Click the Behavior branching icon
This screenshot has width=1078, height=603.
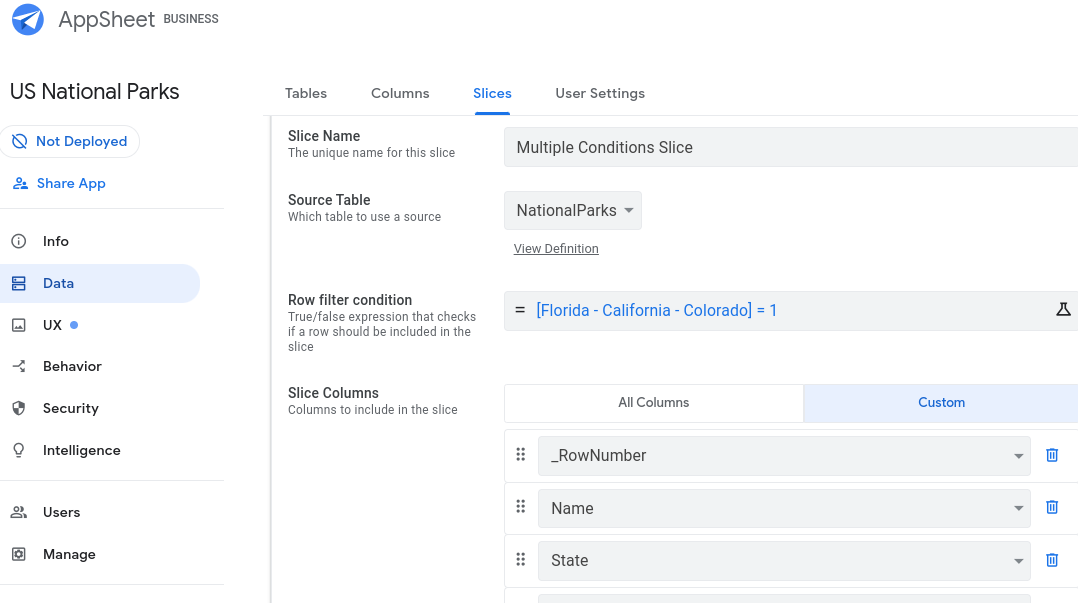(x=19, y=366)
